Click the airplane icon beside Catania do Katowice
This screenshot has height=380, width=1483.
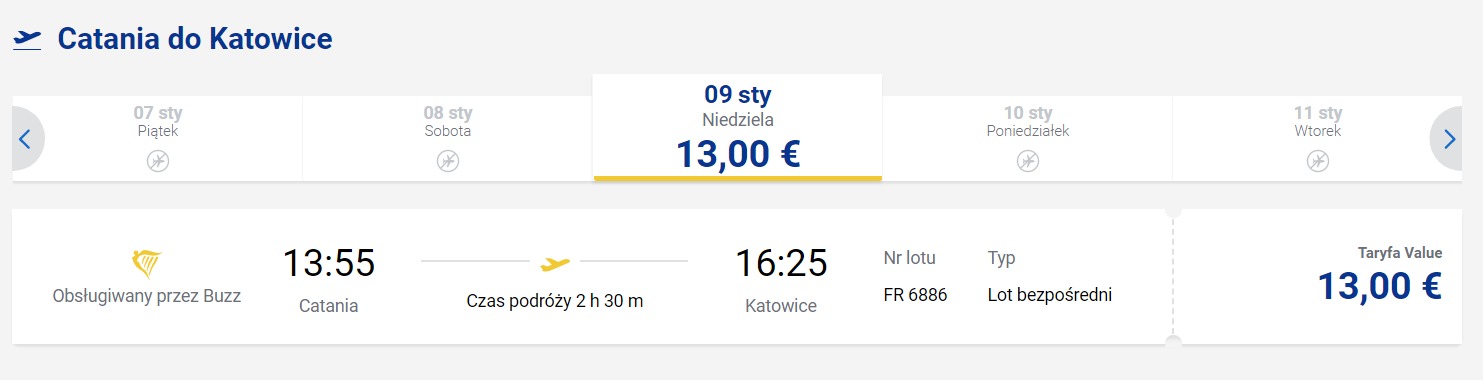pos(28,40)
